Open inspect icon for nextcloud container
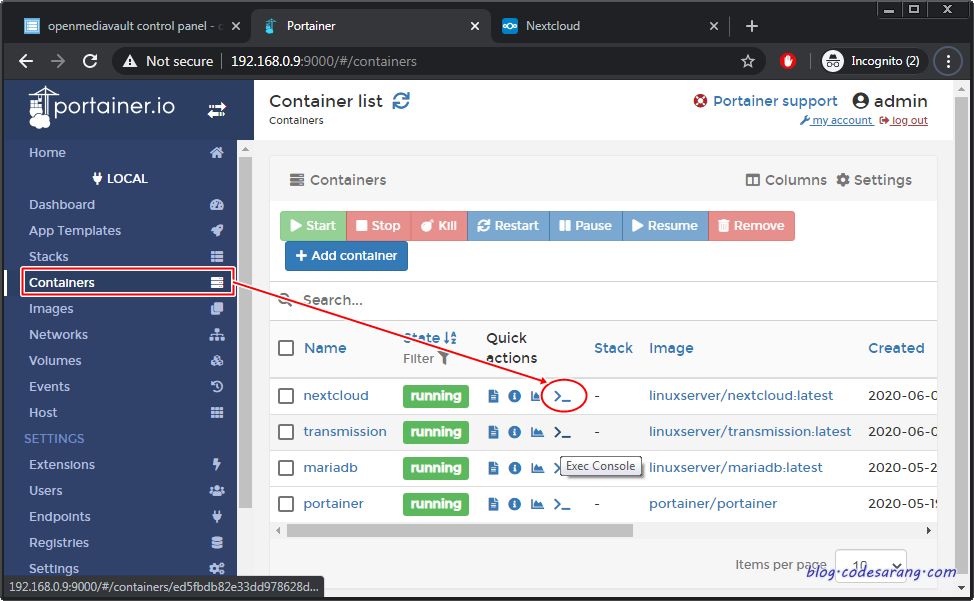The width and height of the screenshot is (974, 601). point(514,396)
